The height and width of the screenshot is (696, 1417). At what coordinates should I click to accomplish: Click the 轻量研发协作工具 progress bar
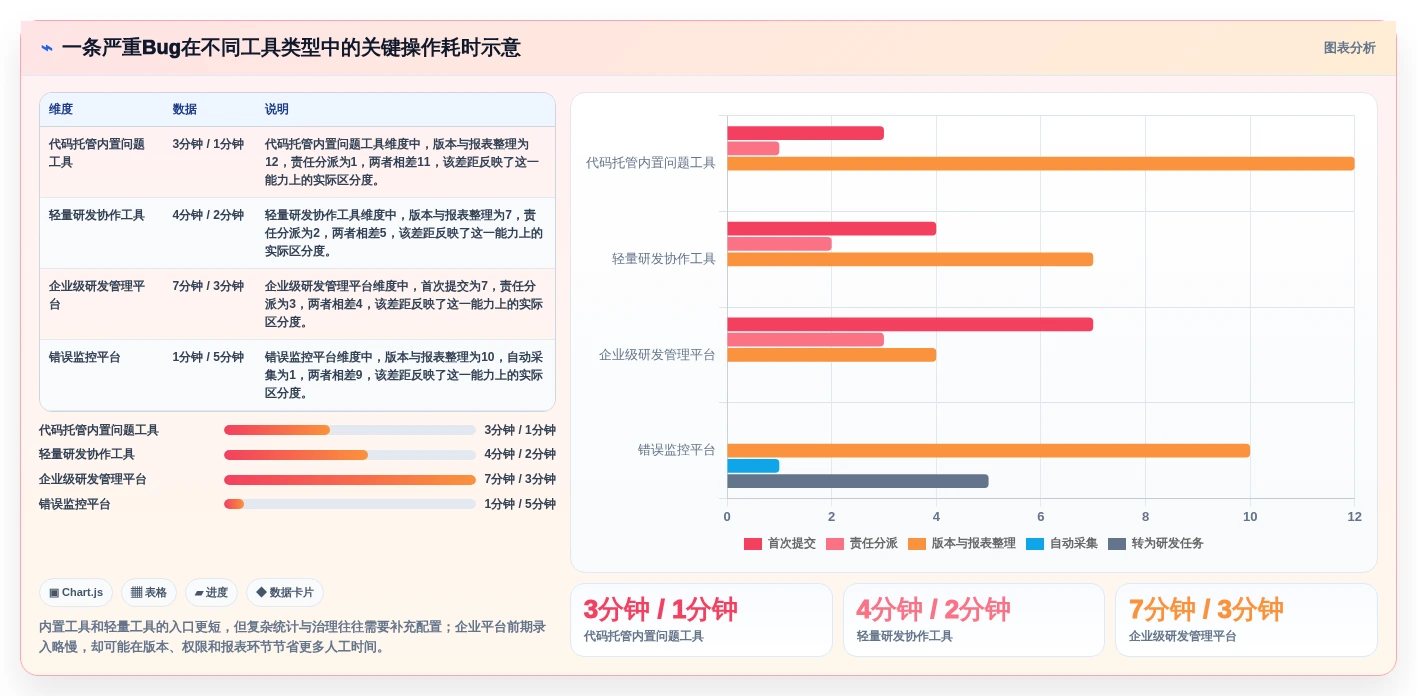point(350,455)
